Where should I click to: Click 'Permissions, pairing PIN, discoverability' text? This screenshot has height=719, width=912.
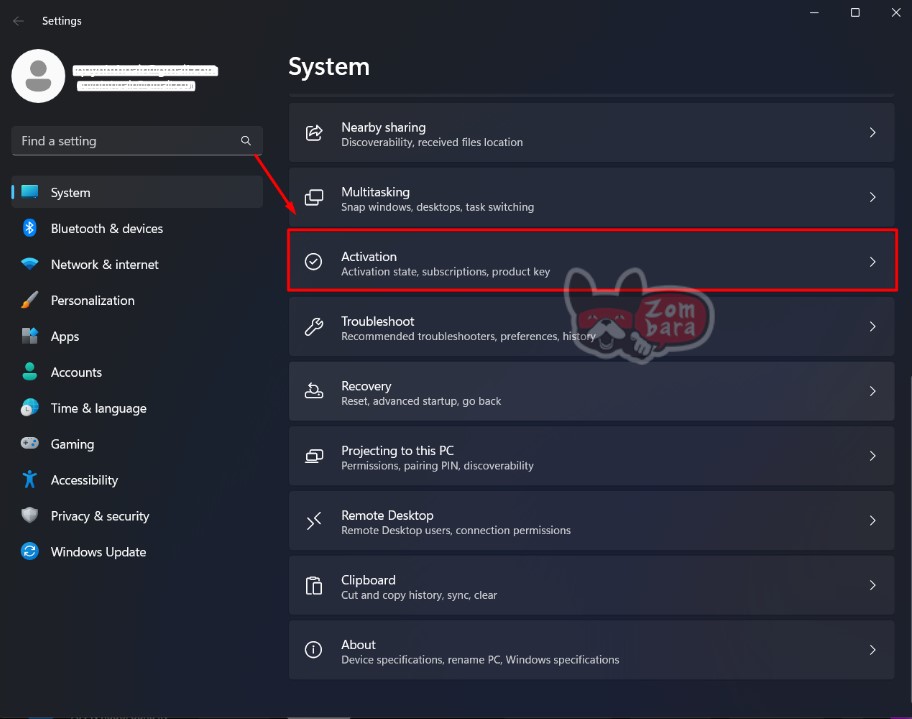(437, 466)
